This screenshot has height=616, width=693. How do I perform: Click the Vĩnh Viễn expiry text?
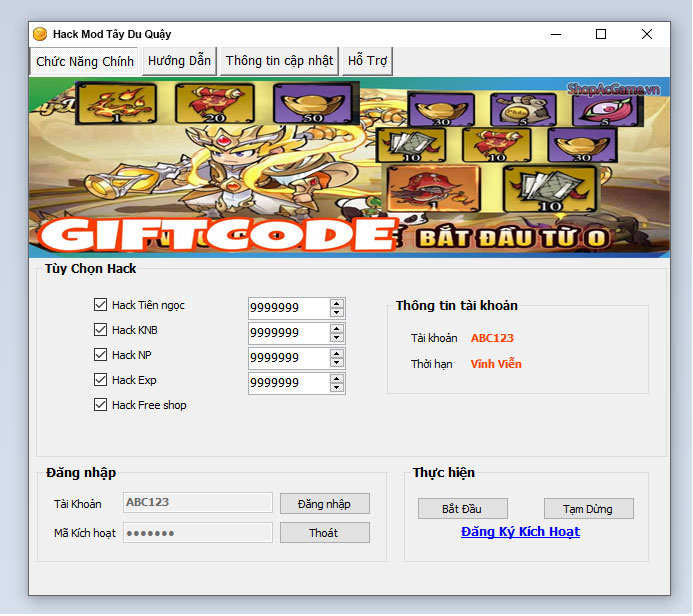(496, 364)
